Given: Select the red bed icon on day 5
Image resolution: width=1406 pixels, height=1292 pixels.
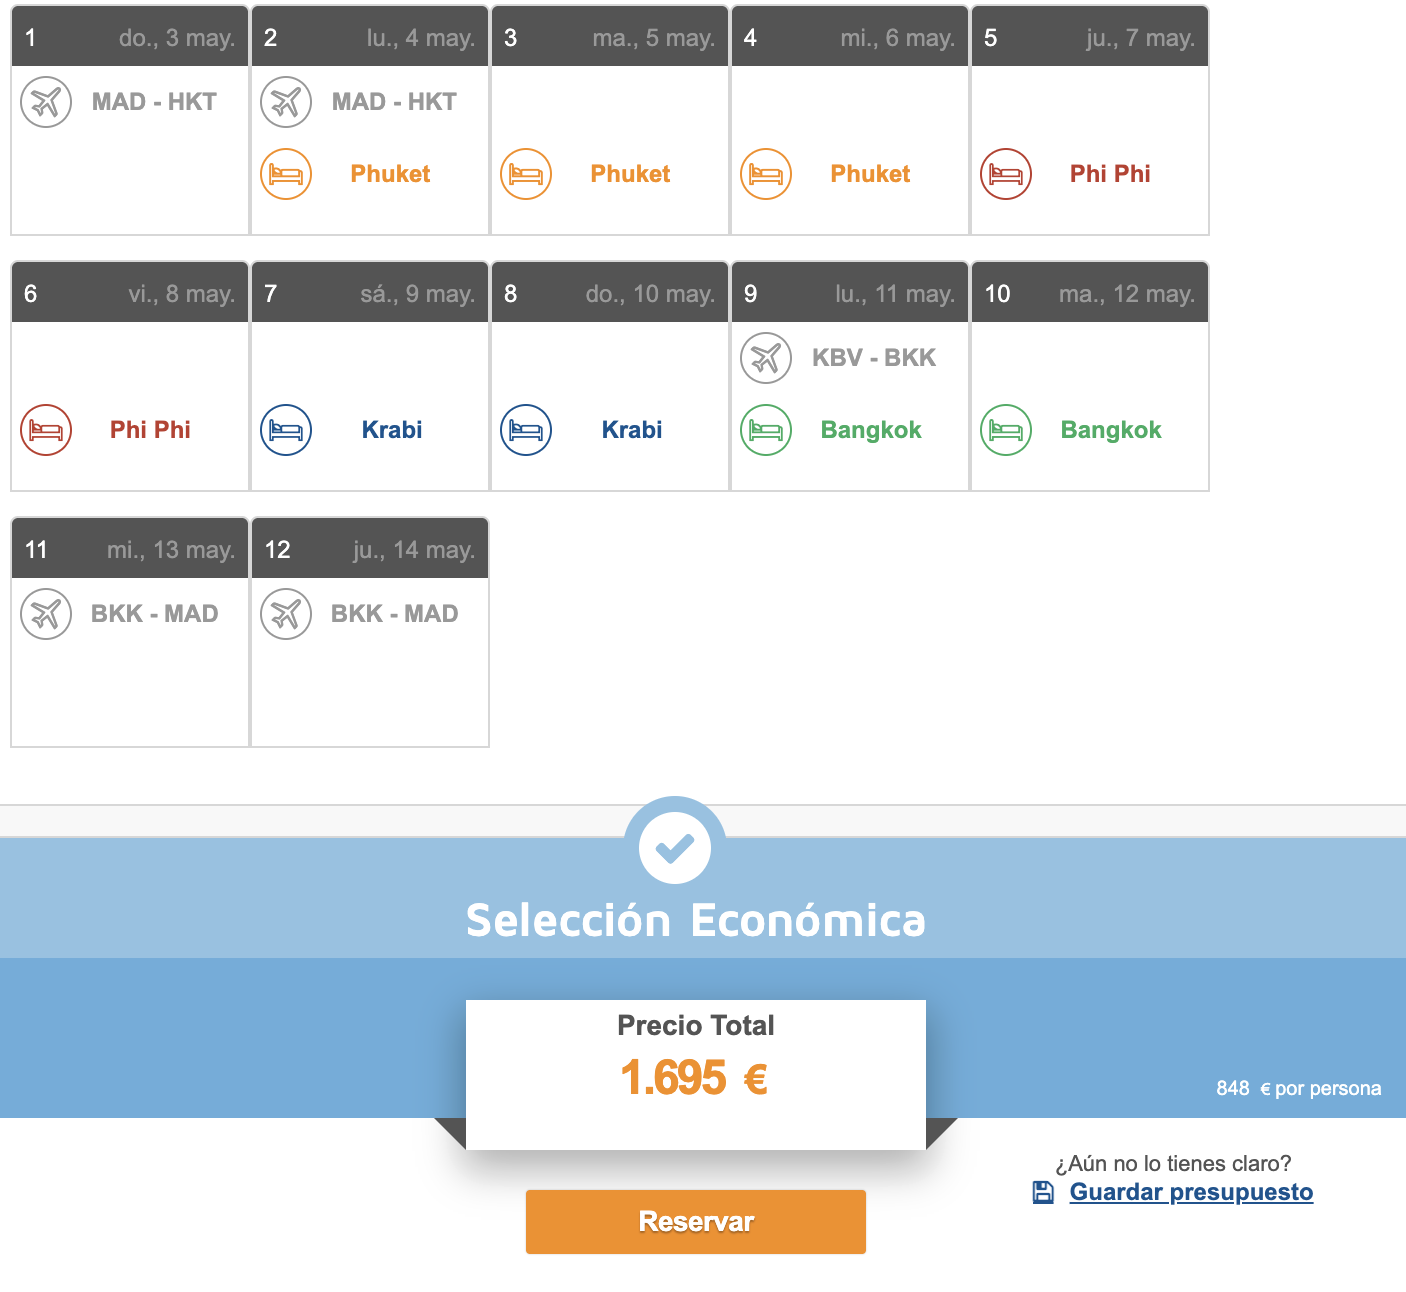Looking at the screenshot, I should tap(1006, 174).
